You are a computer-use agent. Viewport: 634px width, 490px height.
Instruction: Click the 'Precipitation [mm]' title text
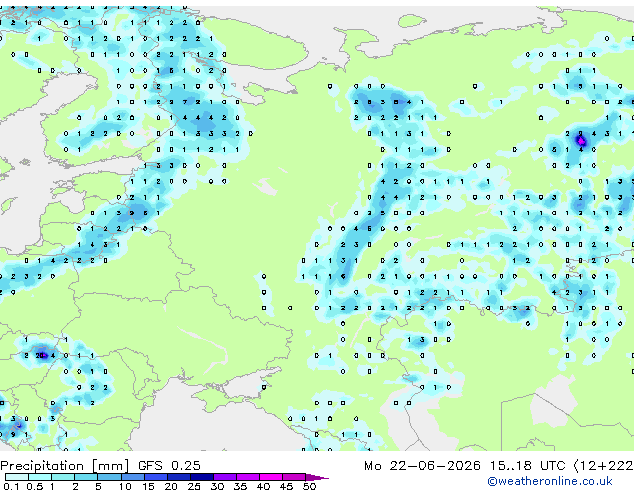tap(65, 466)
